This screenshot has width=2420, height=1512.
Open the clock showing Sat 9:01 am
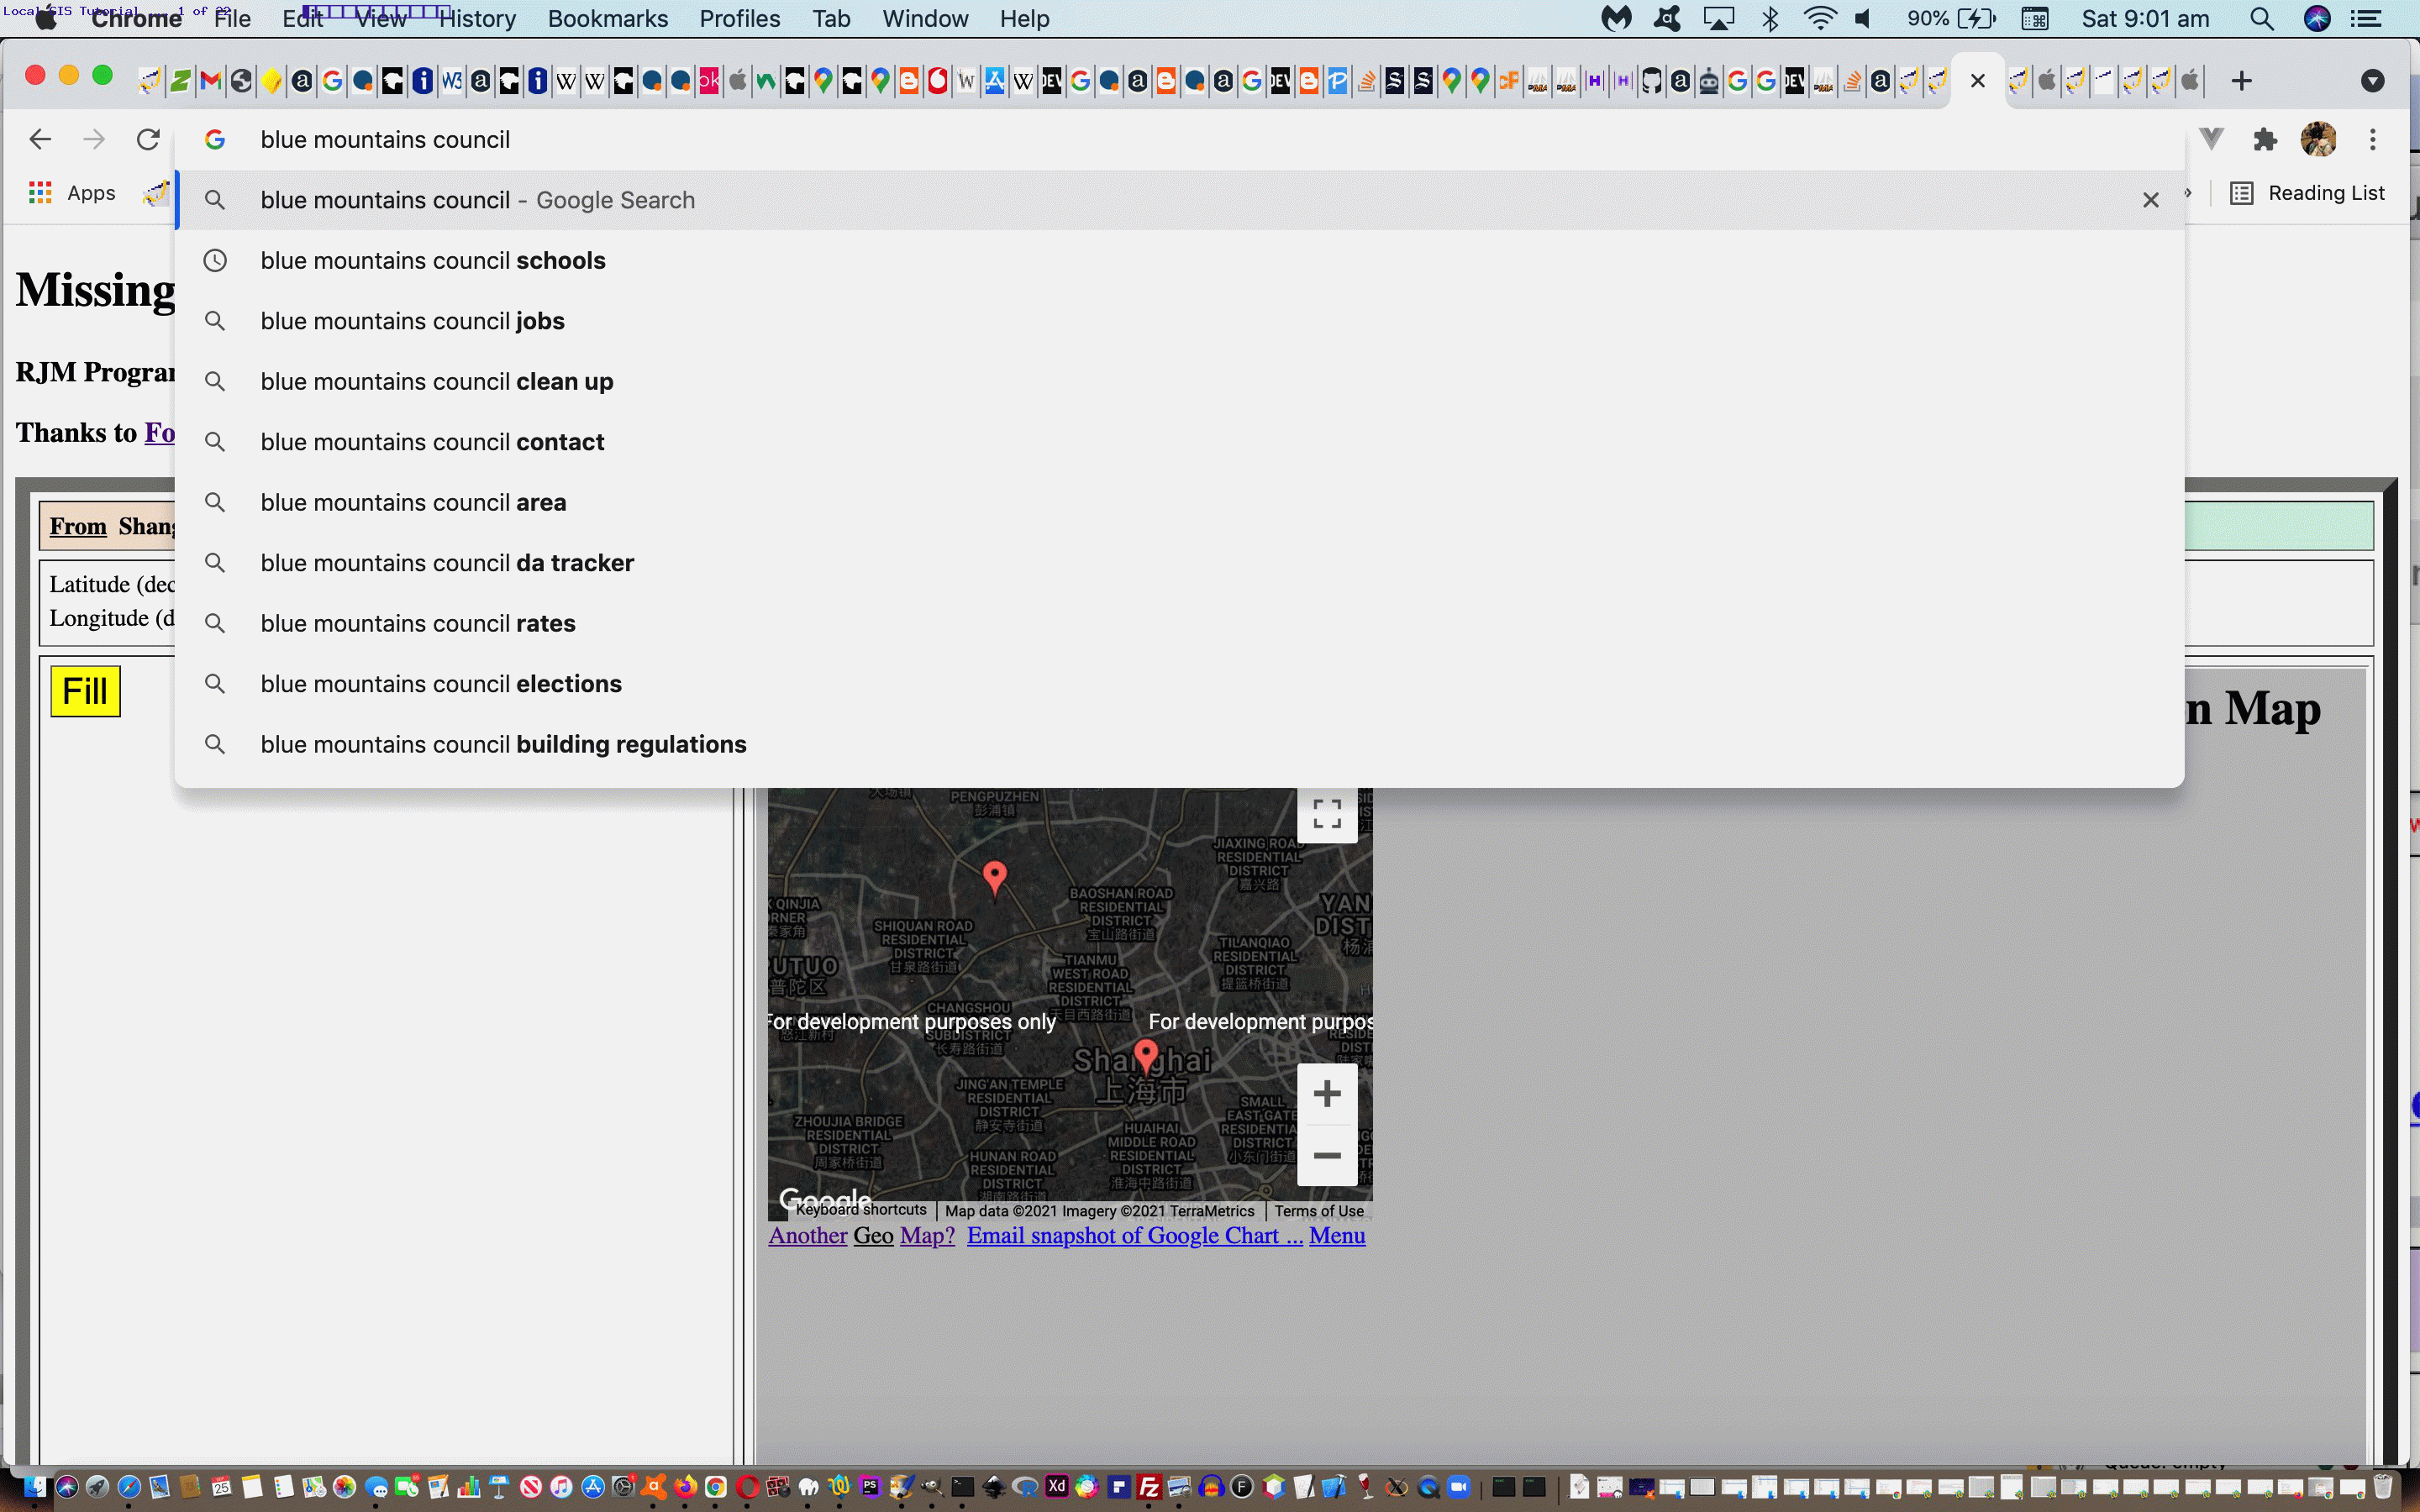click(x=2145, y=19)
